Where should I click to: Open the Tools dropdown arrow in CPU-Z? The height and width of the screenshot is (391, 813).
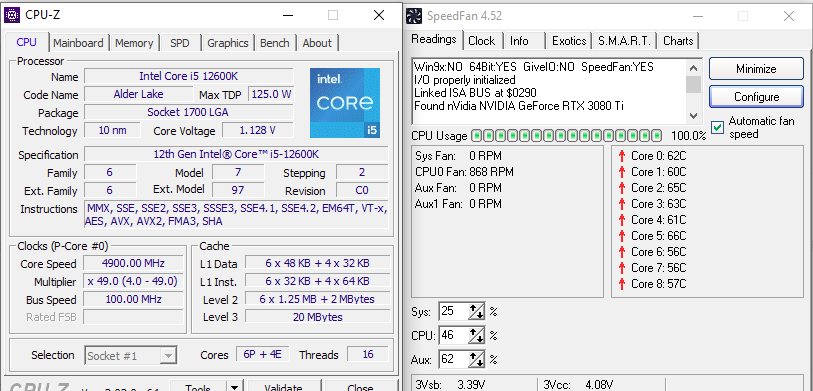click(235, 386)
